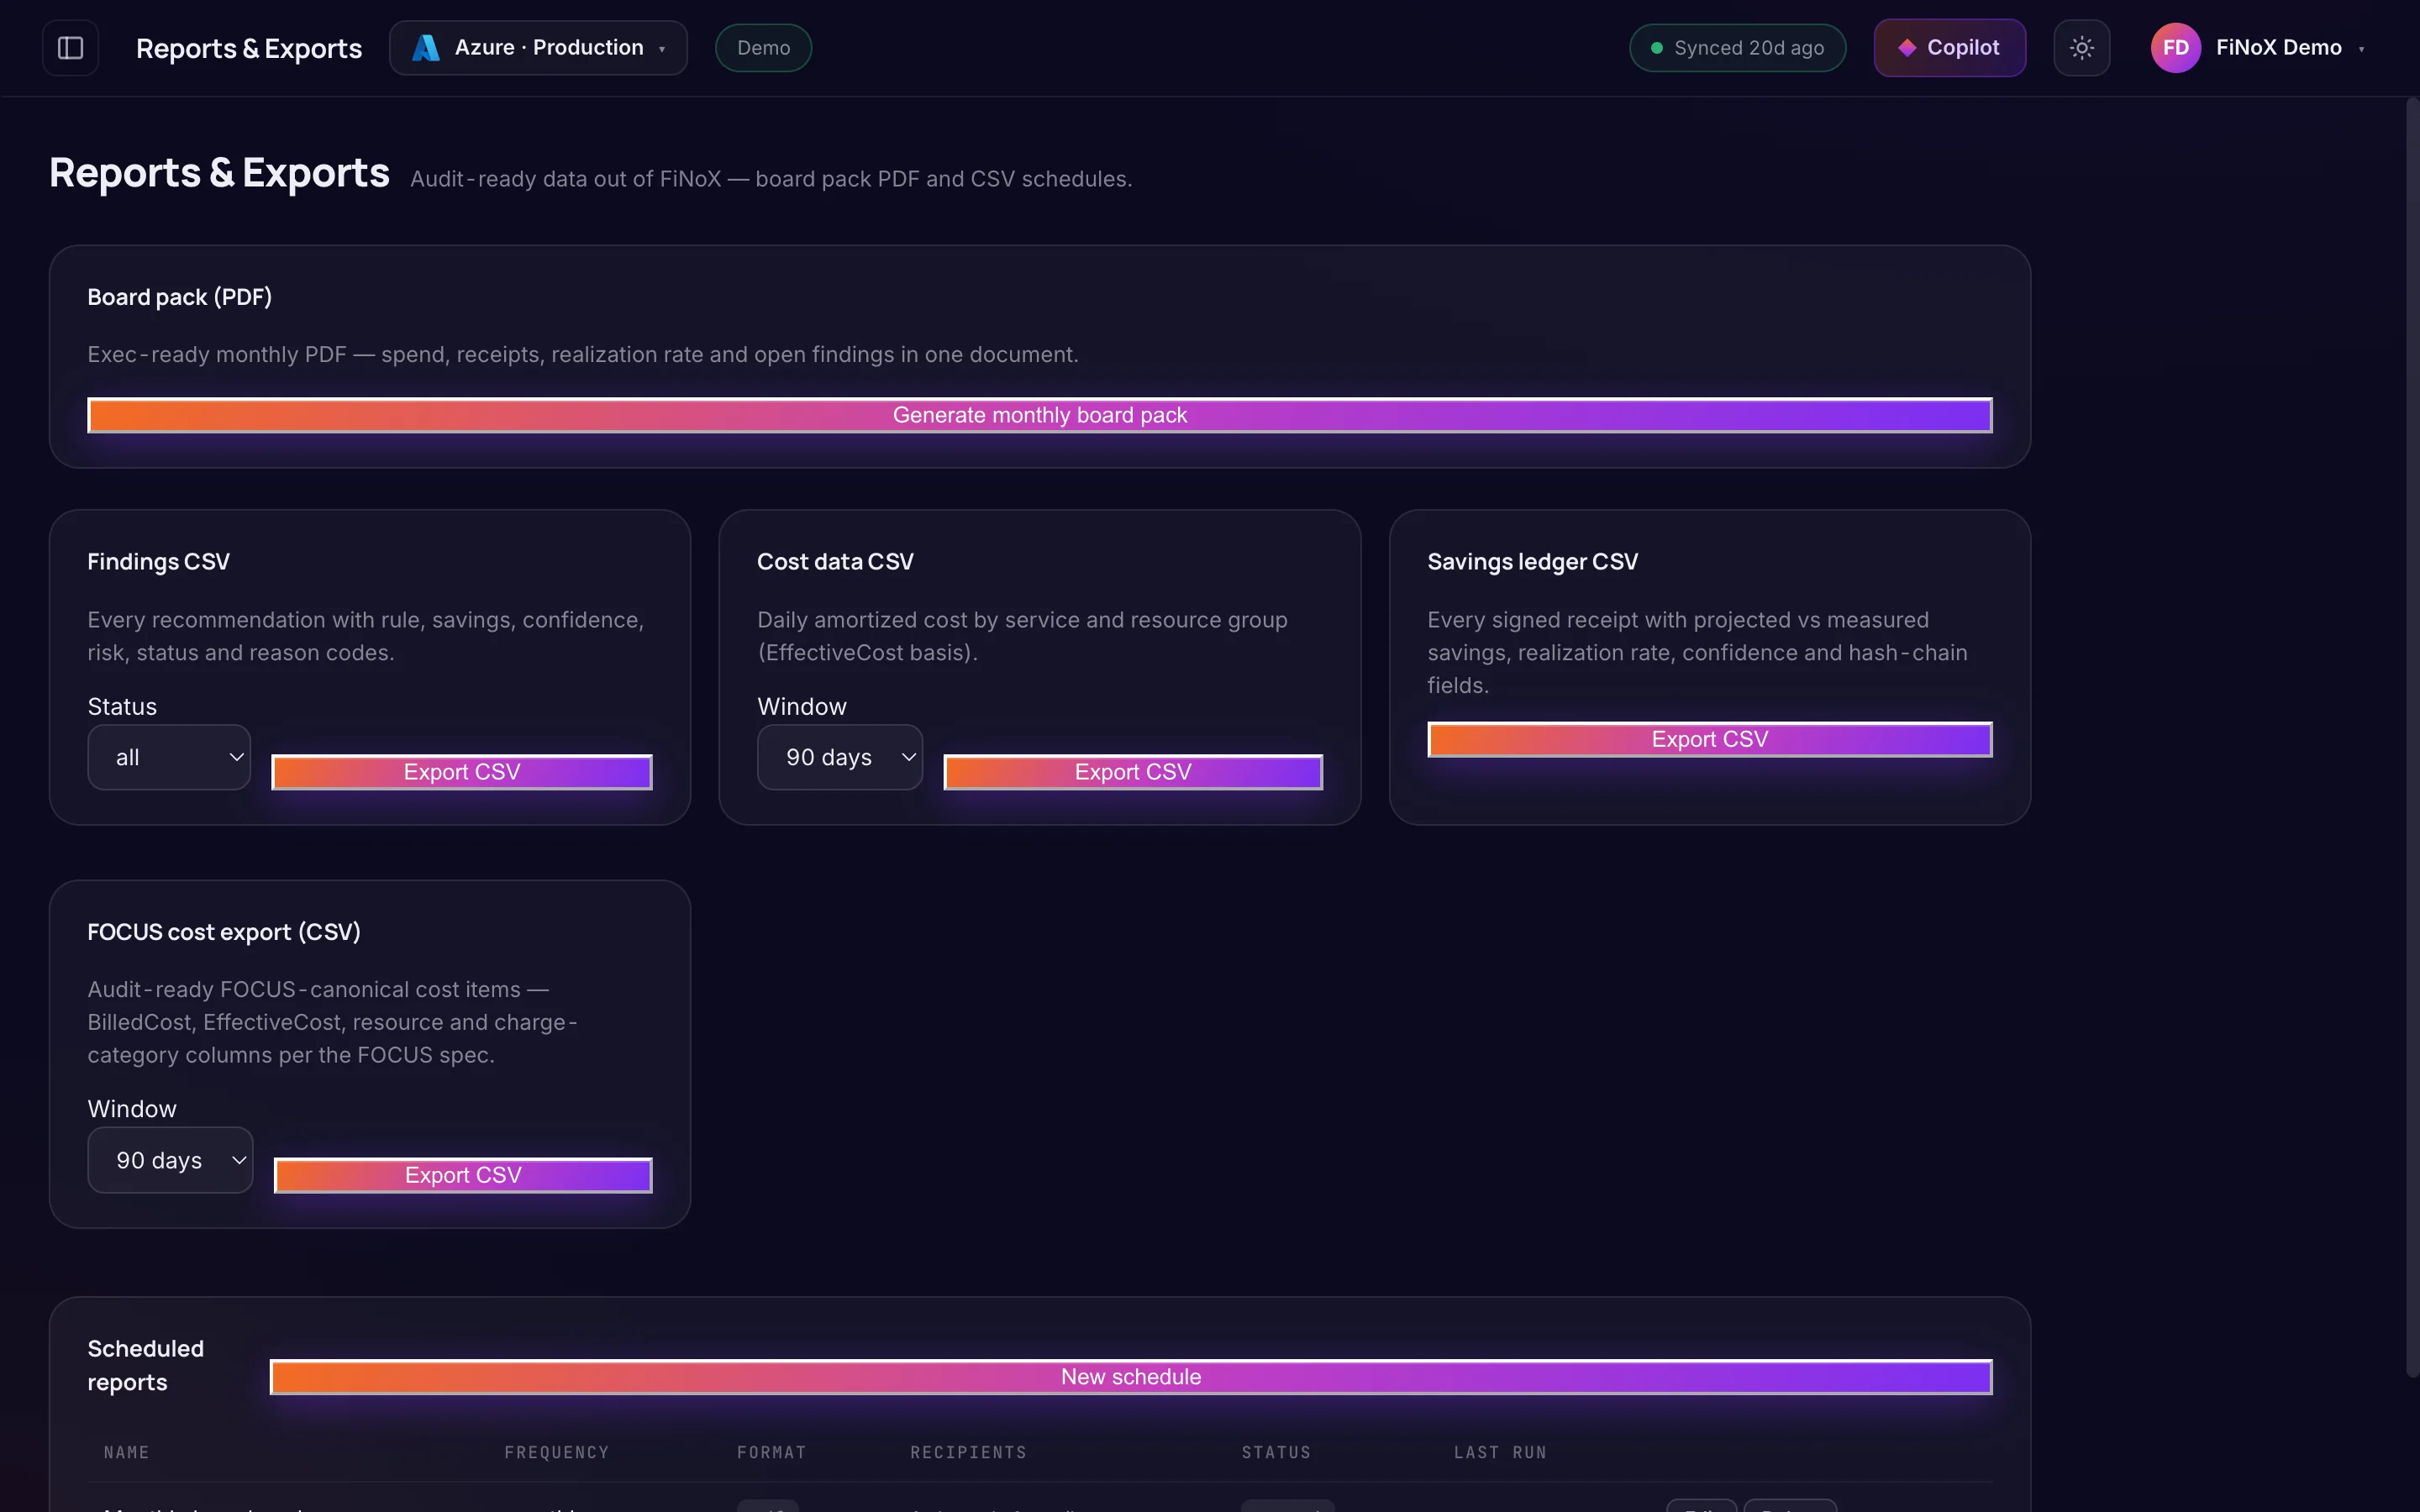Click the LAST RUN column header
The width and height of the screenshot is (2420, 1512).
pyautogui.click(x=1500, y=1452)
